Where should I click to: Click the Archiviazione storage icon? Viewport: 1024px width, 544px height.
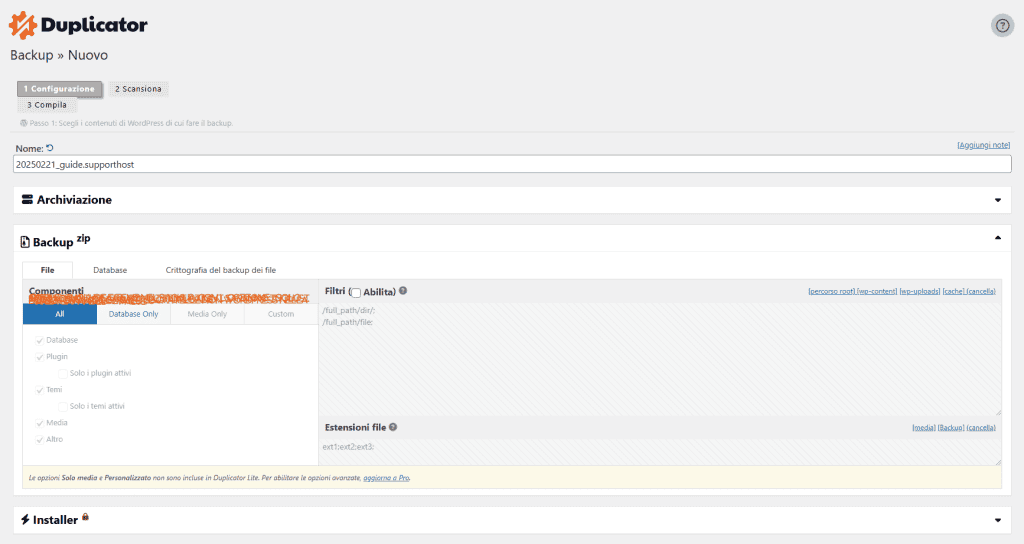pos(27,199)
